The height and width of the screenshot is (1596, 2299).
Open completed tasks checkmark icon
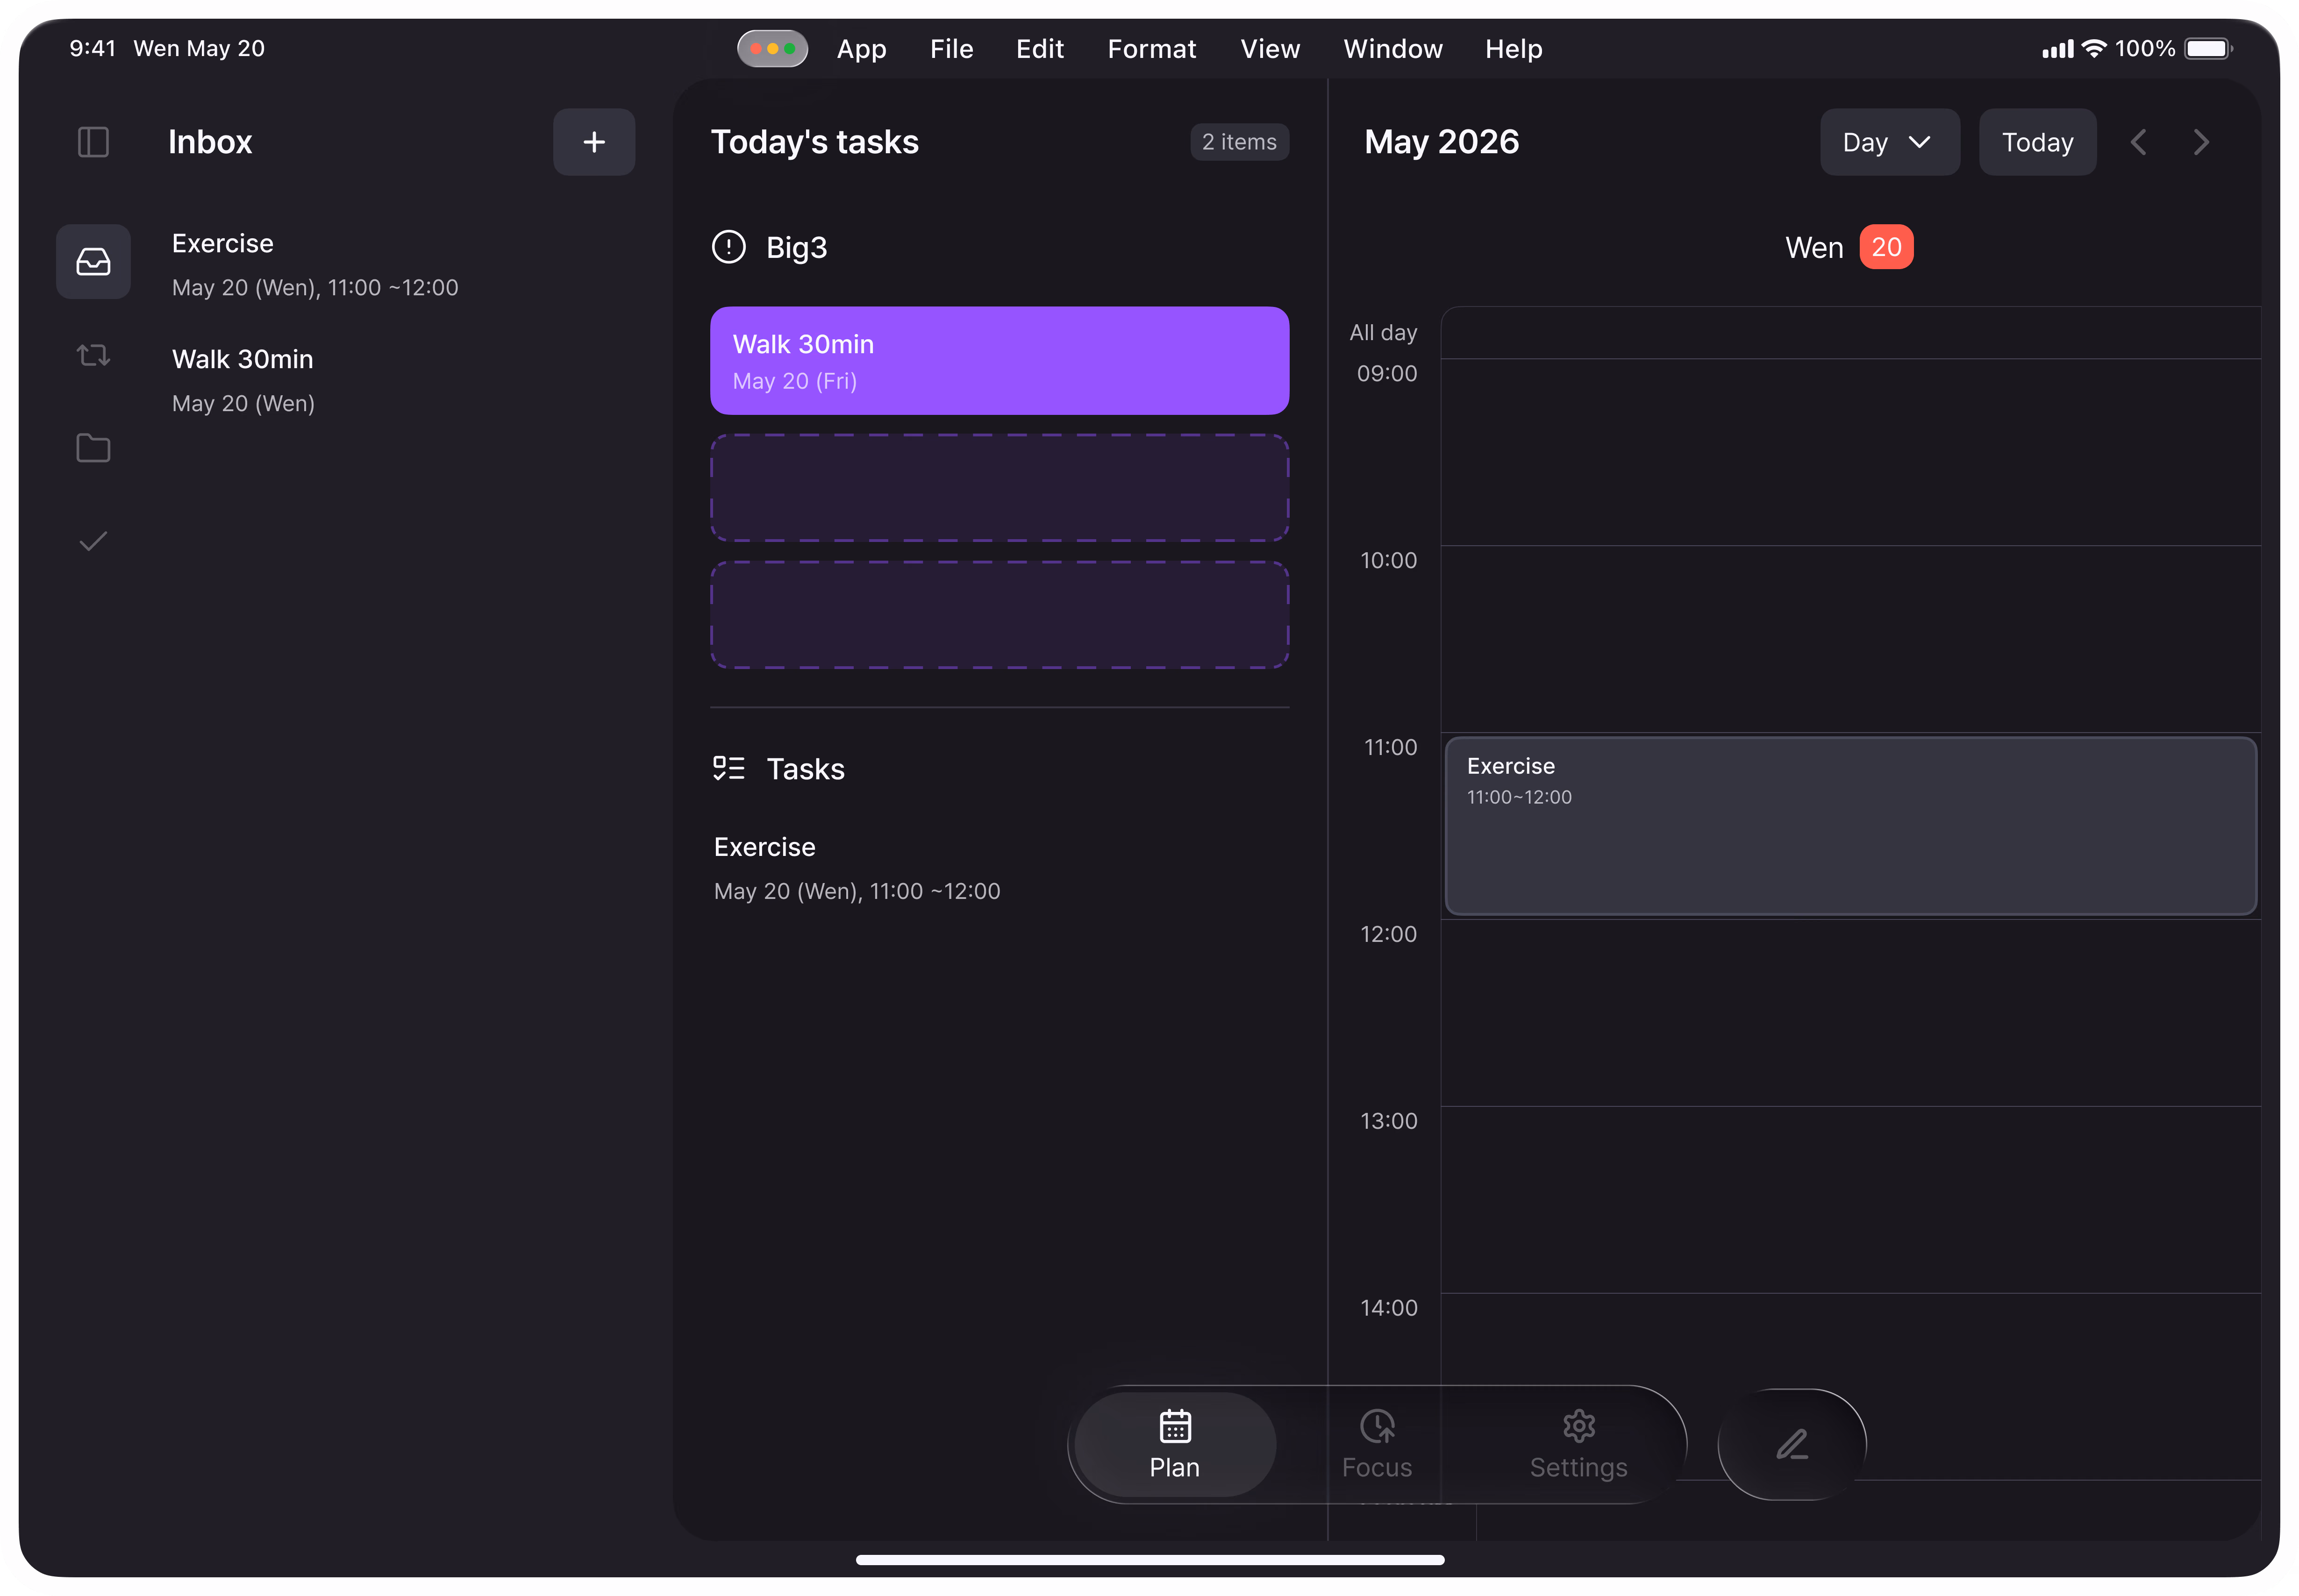[93, 541]
